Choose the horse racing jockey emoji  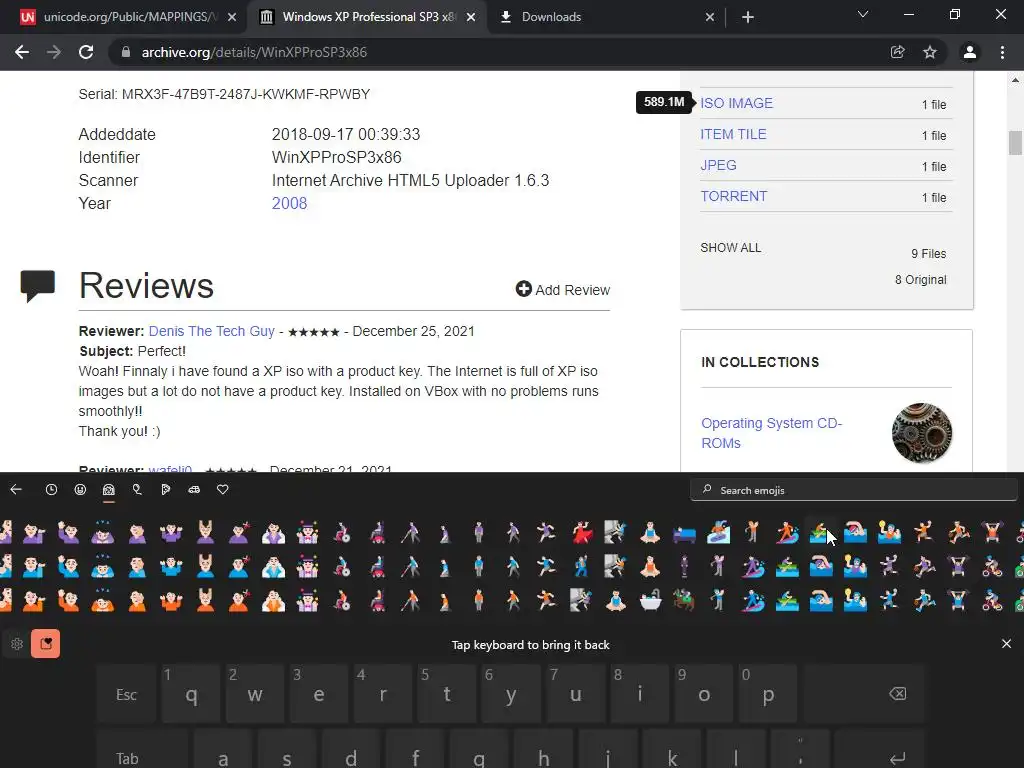tap(684, 601)
